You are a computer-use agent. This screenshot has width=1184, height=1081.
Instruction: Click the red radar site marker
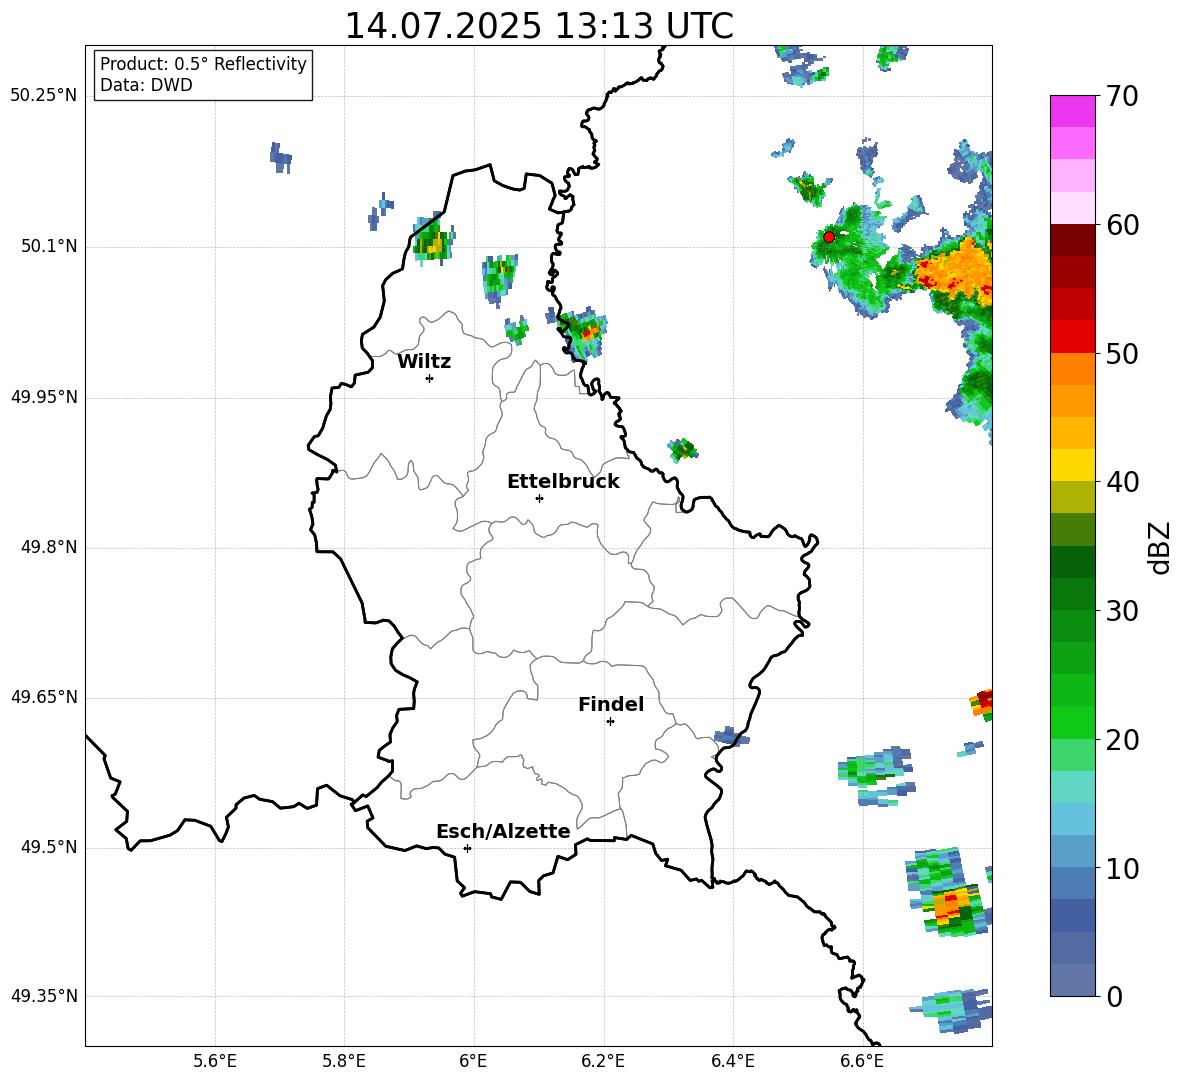(828, 236)
